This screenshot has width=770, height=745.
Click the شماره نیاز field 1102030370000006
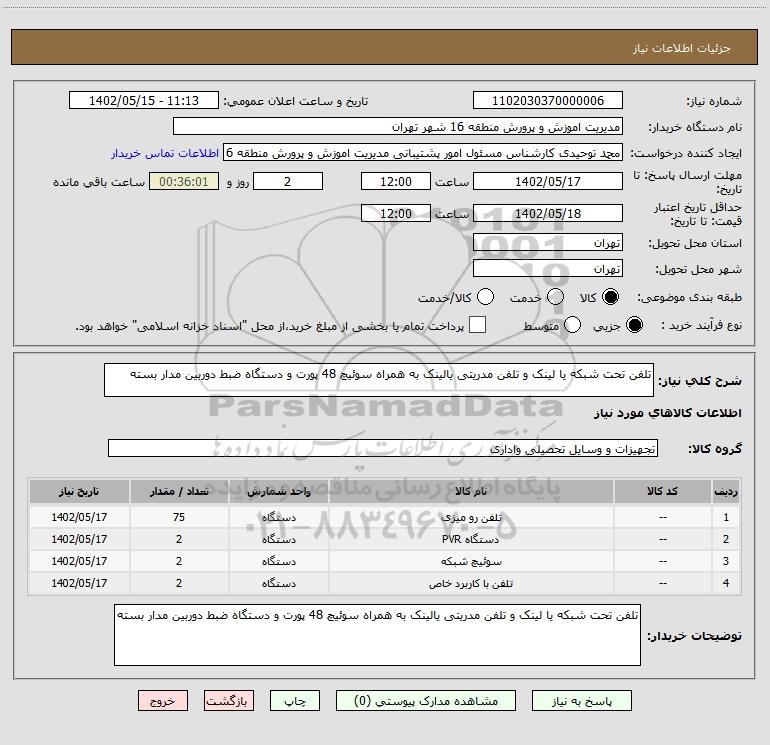coord(548,101)
